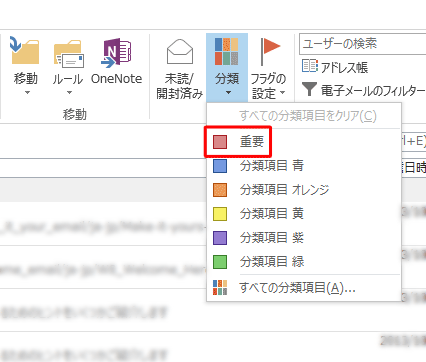426x362 pixels.
Task: Click icon beside すべての分類項目(A)
Action: pos(220,287)
